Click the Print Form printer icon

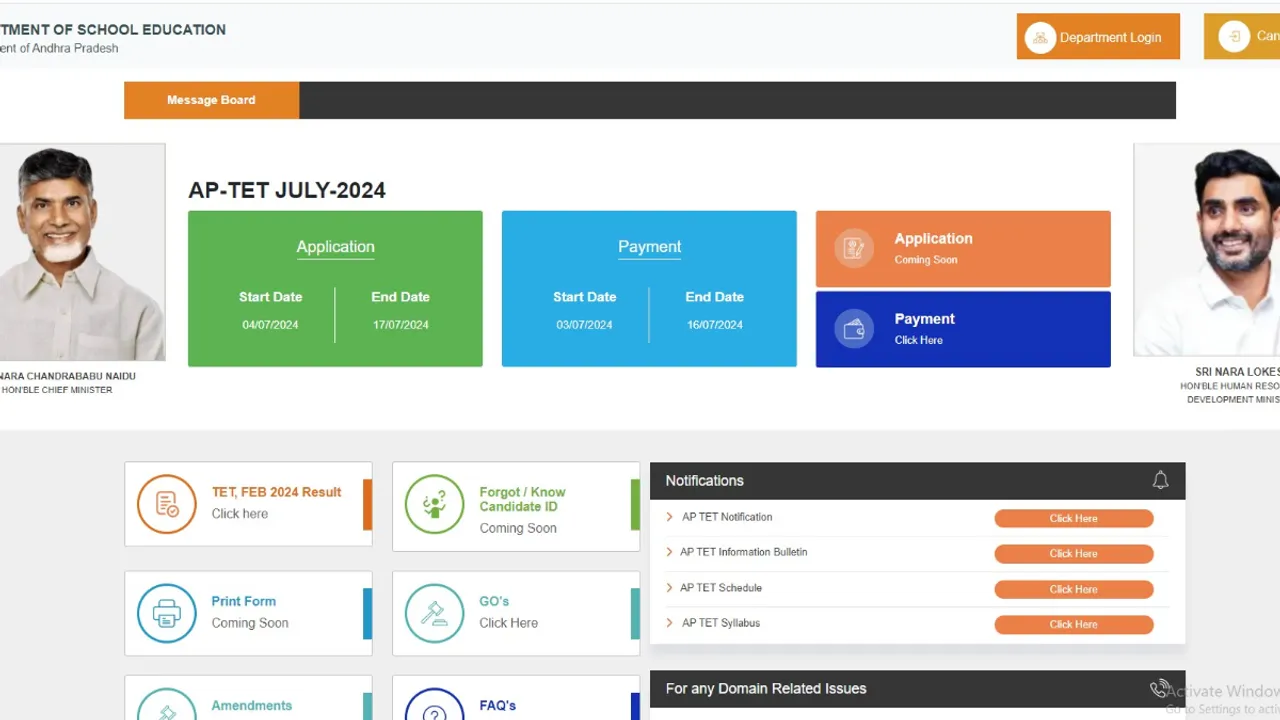point(167,613)
